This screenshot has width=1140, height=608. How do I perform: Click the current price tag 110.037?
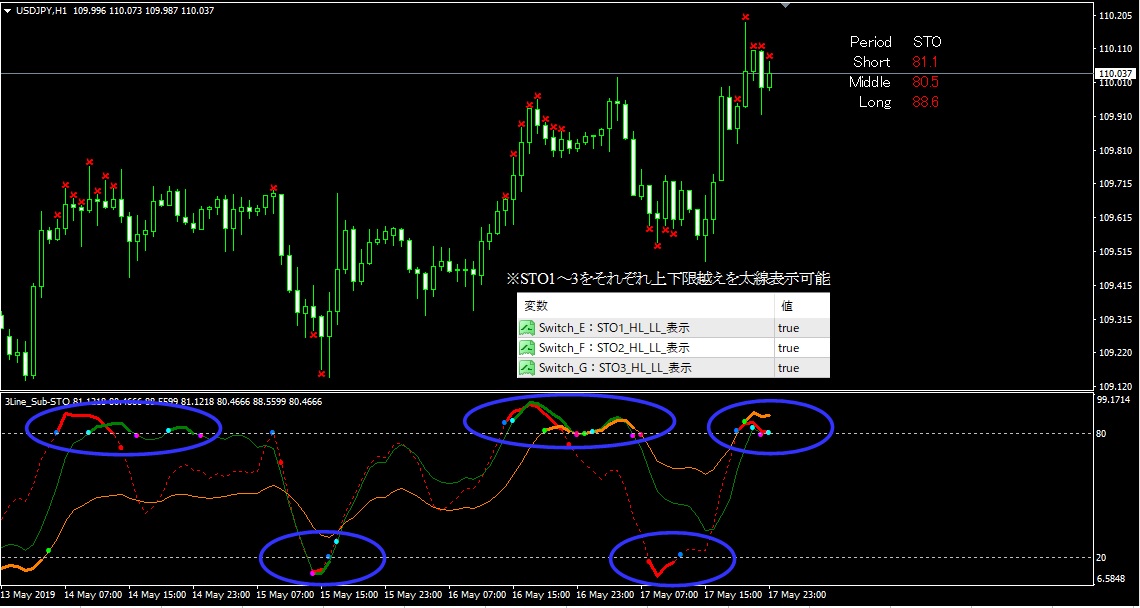point(1116,73)
